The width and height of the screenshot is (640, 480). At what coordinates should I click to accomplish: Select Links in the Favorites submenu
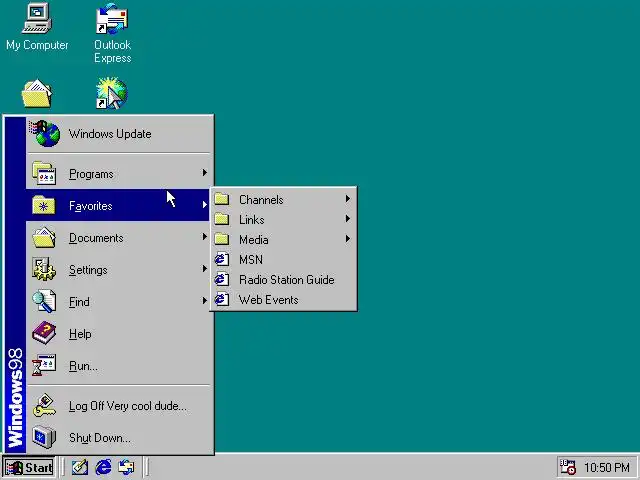coord(283,219)
